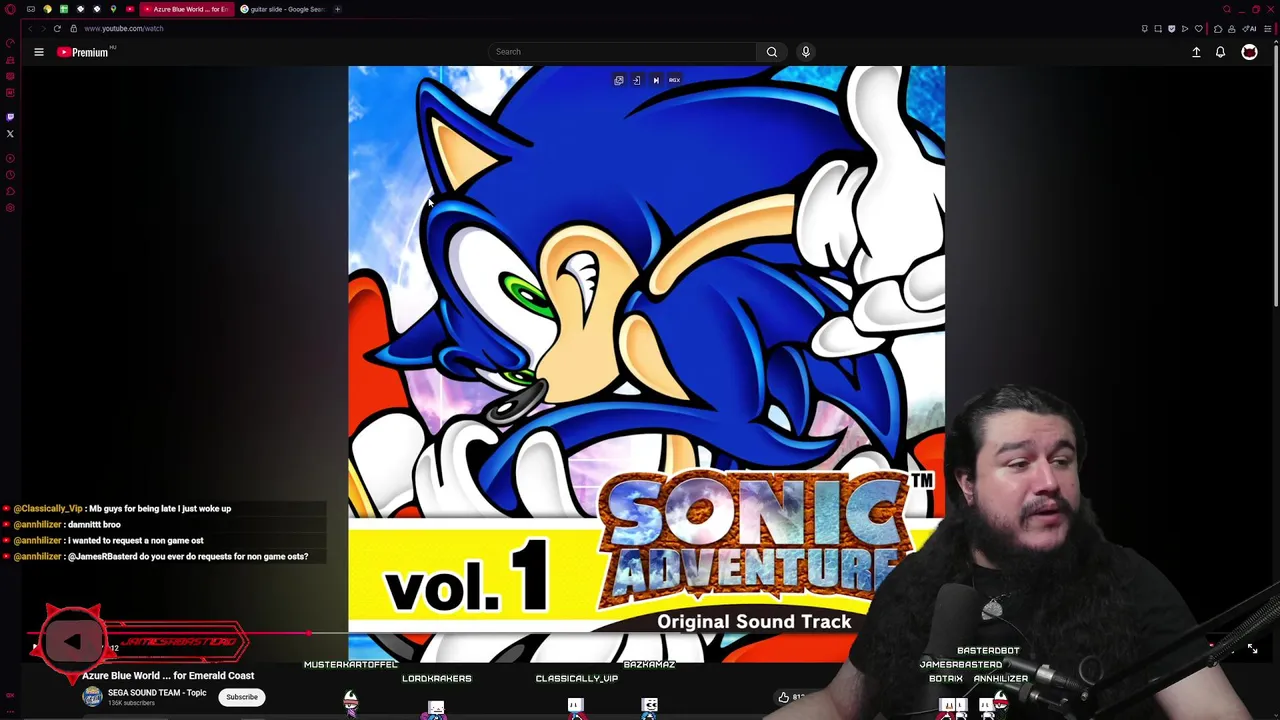The image size is (1280, 720).
Task: Open the pinned Google Maps tab
Action: 113,9
